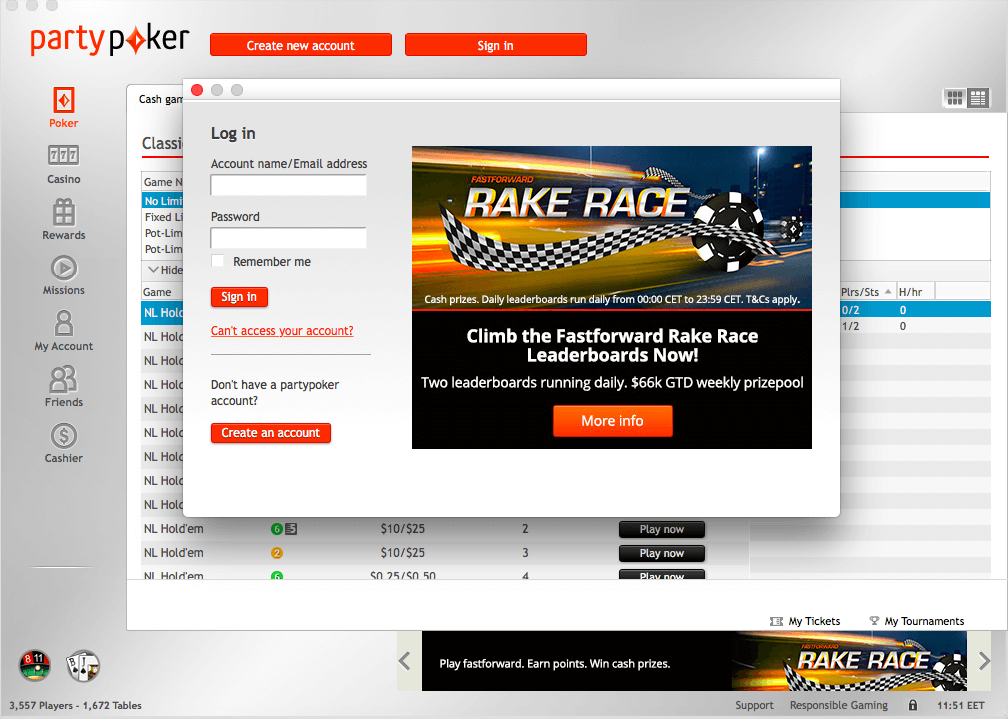Screen dimensions: 1008x719
Task: Open the Friends icon in the sidebar
Action: pyautogui.click(x=64, y=379)
